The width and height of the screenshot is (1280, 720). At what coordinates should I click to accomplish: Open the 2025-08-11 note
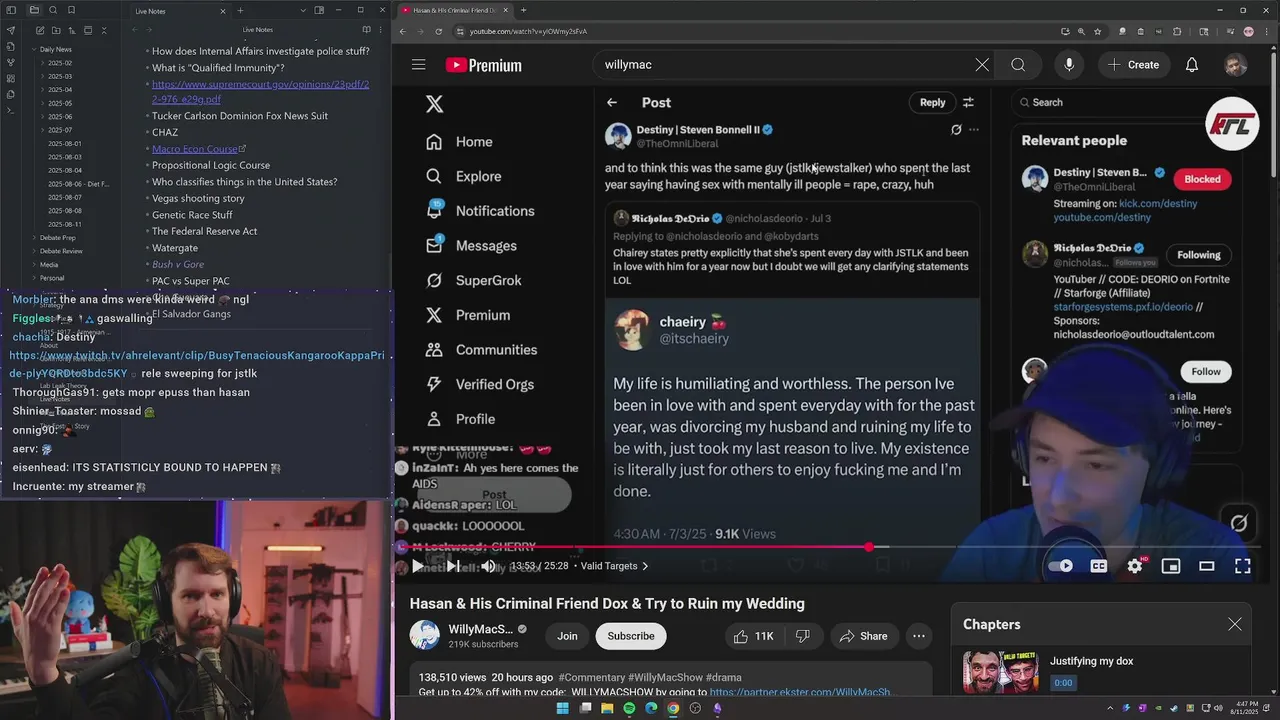pos(65,224)
